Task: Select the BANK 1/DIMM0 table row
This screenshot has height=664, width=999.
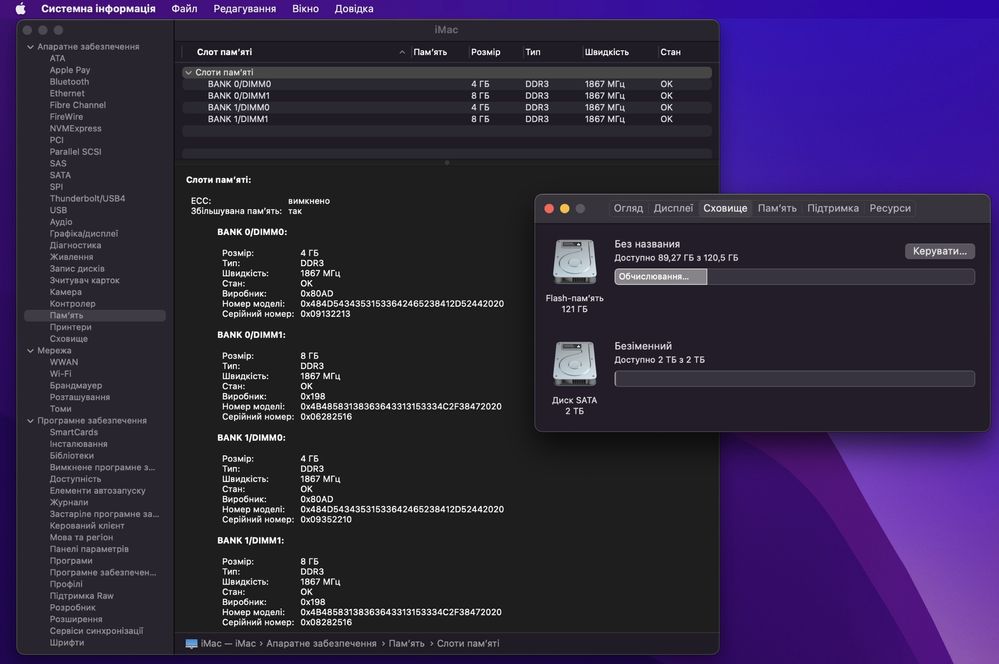Action: (x=447, y=108)
